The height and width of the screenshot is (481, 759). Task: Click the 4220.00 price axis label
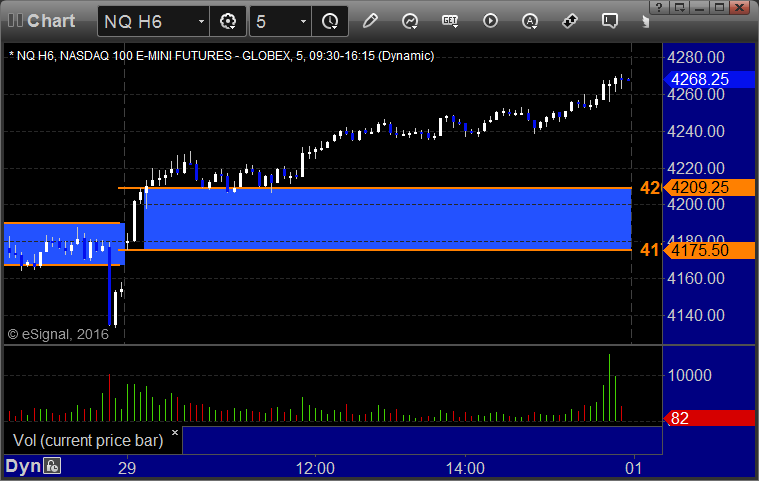[696, 168]
